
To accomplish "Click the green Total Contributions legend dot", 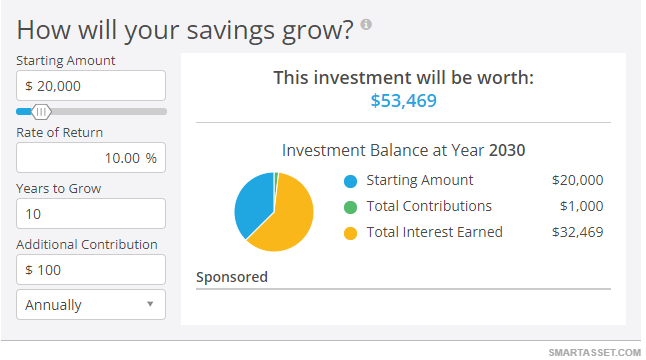I will (350, 207).
